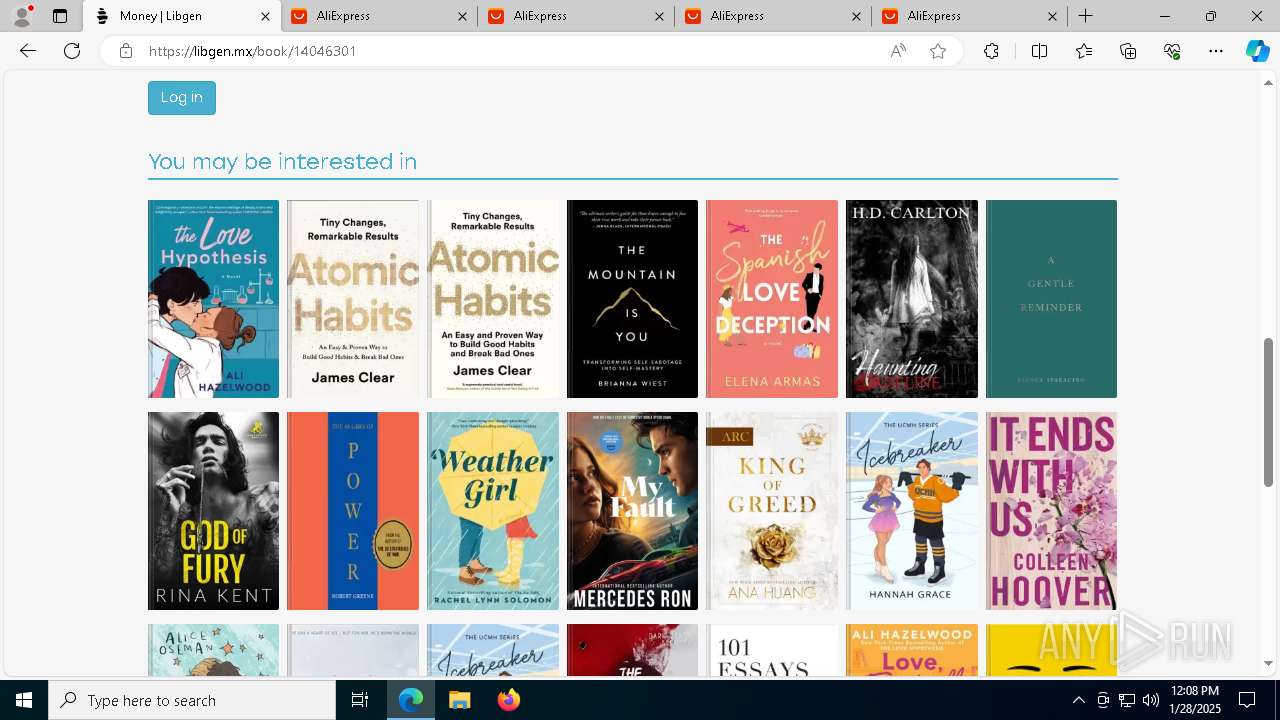Switch to the fourth AliExpress tab
This screenshot has width=1280, height=720.
(969, 16)
